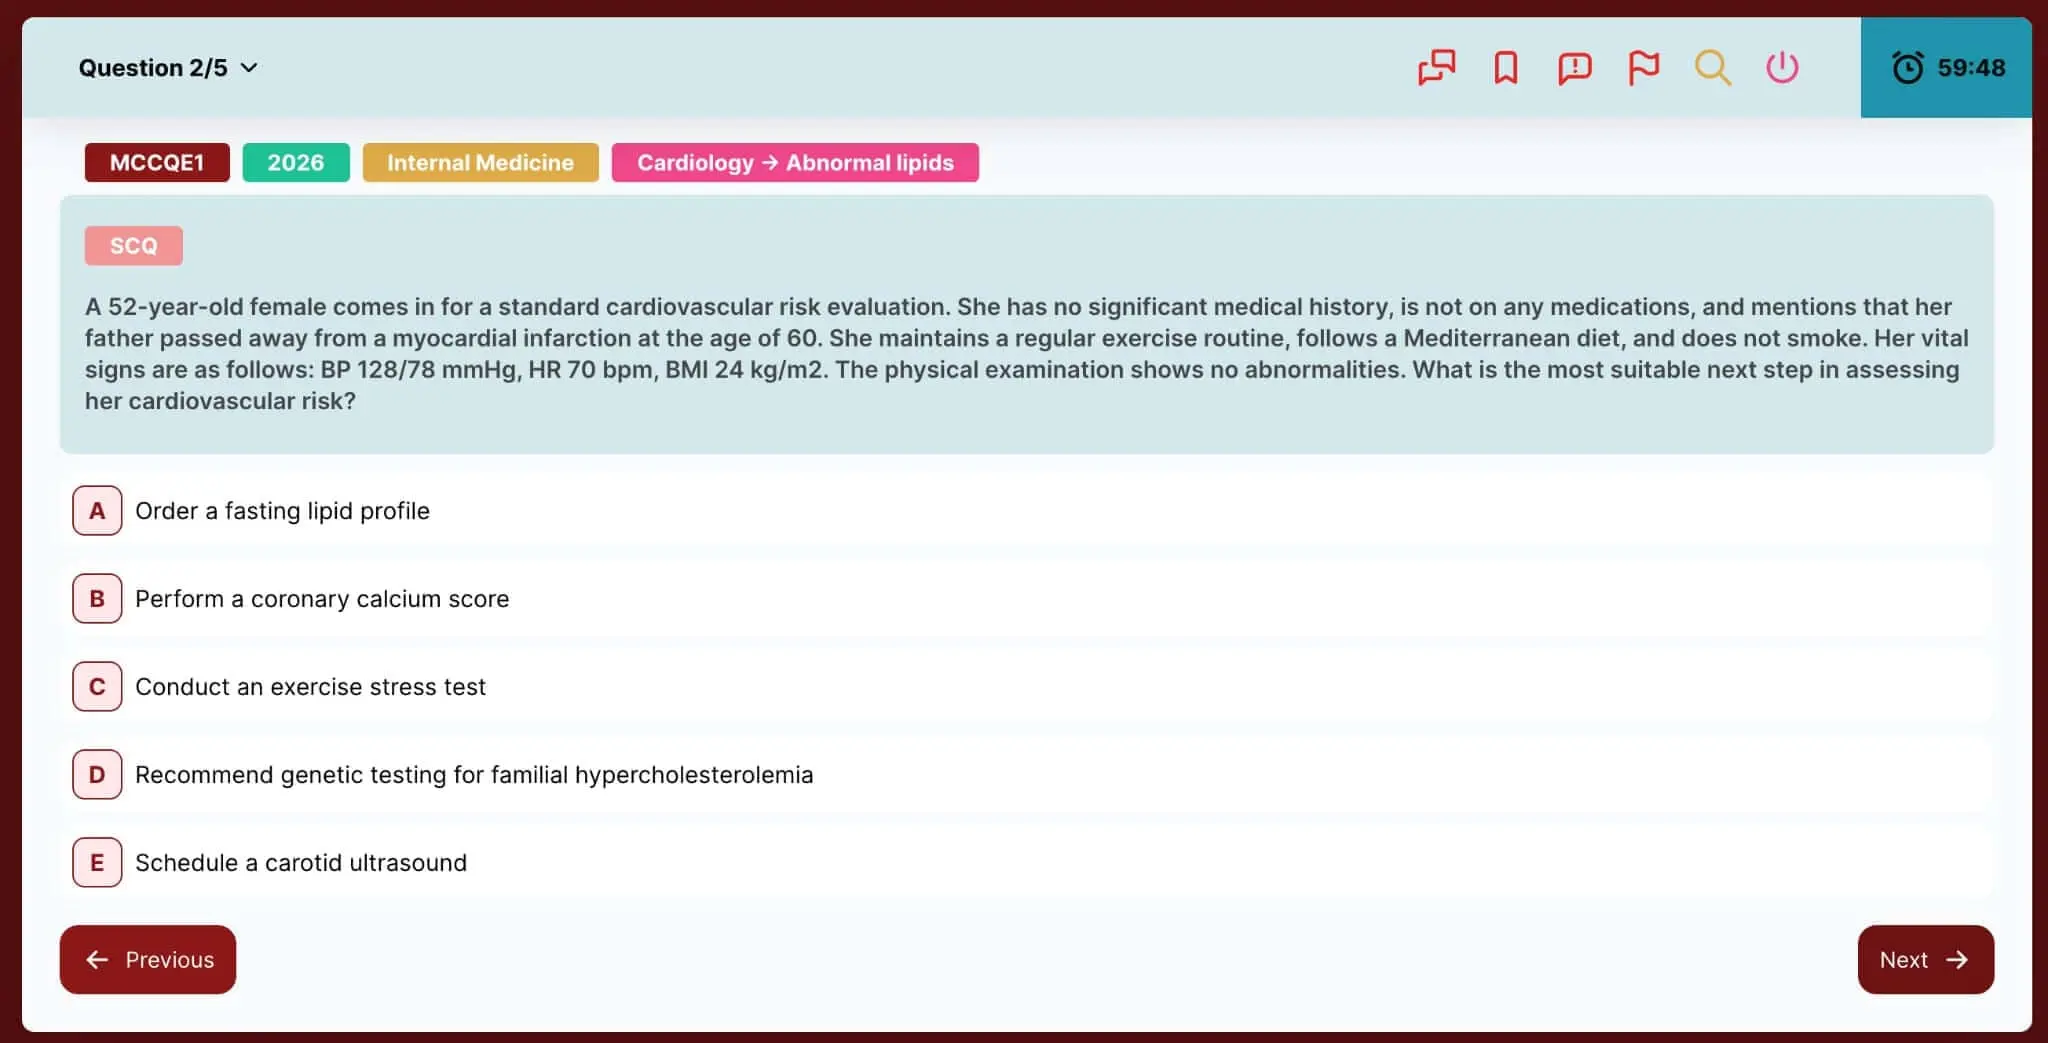The height and width of the screenshot is (1043, 2048).
Task: Open the discussion/comments icon
Action: click(1436, 67)
